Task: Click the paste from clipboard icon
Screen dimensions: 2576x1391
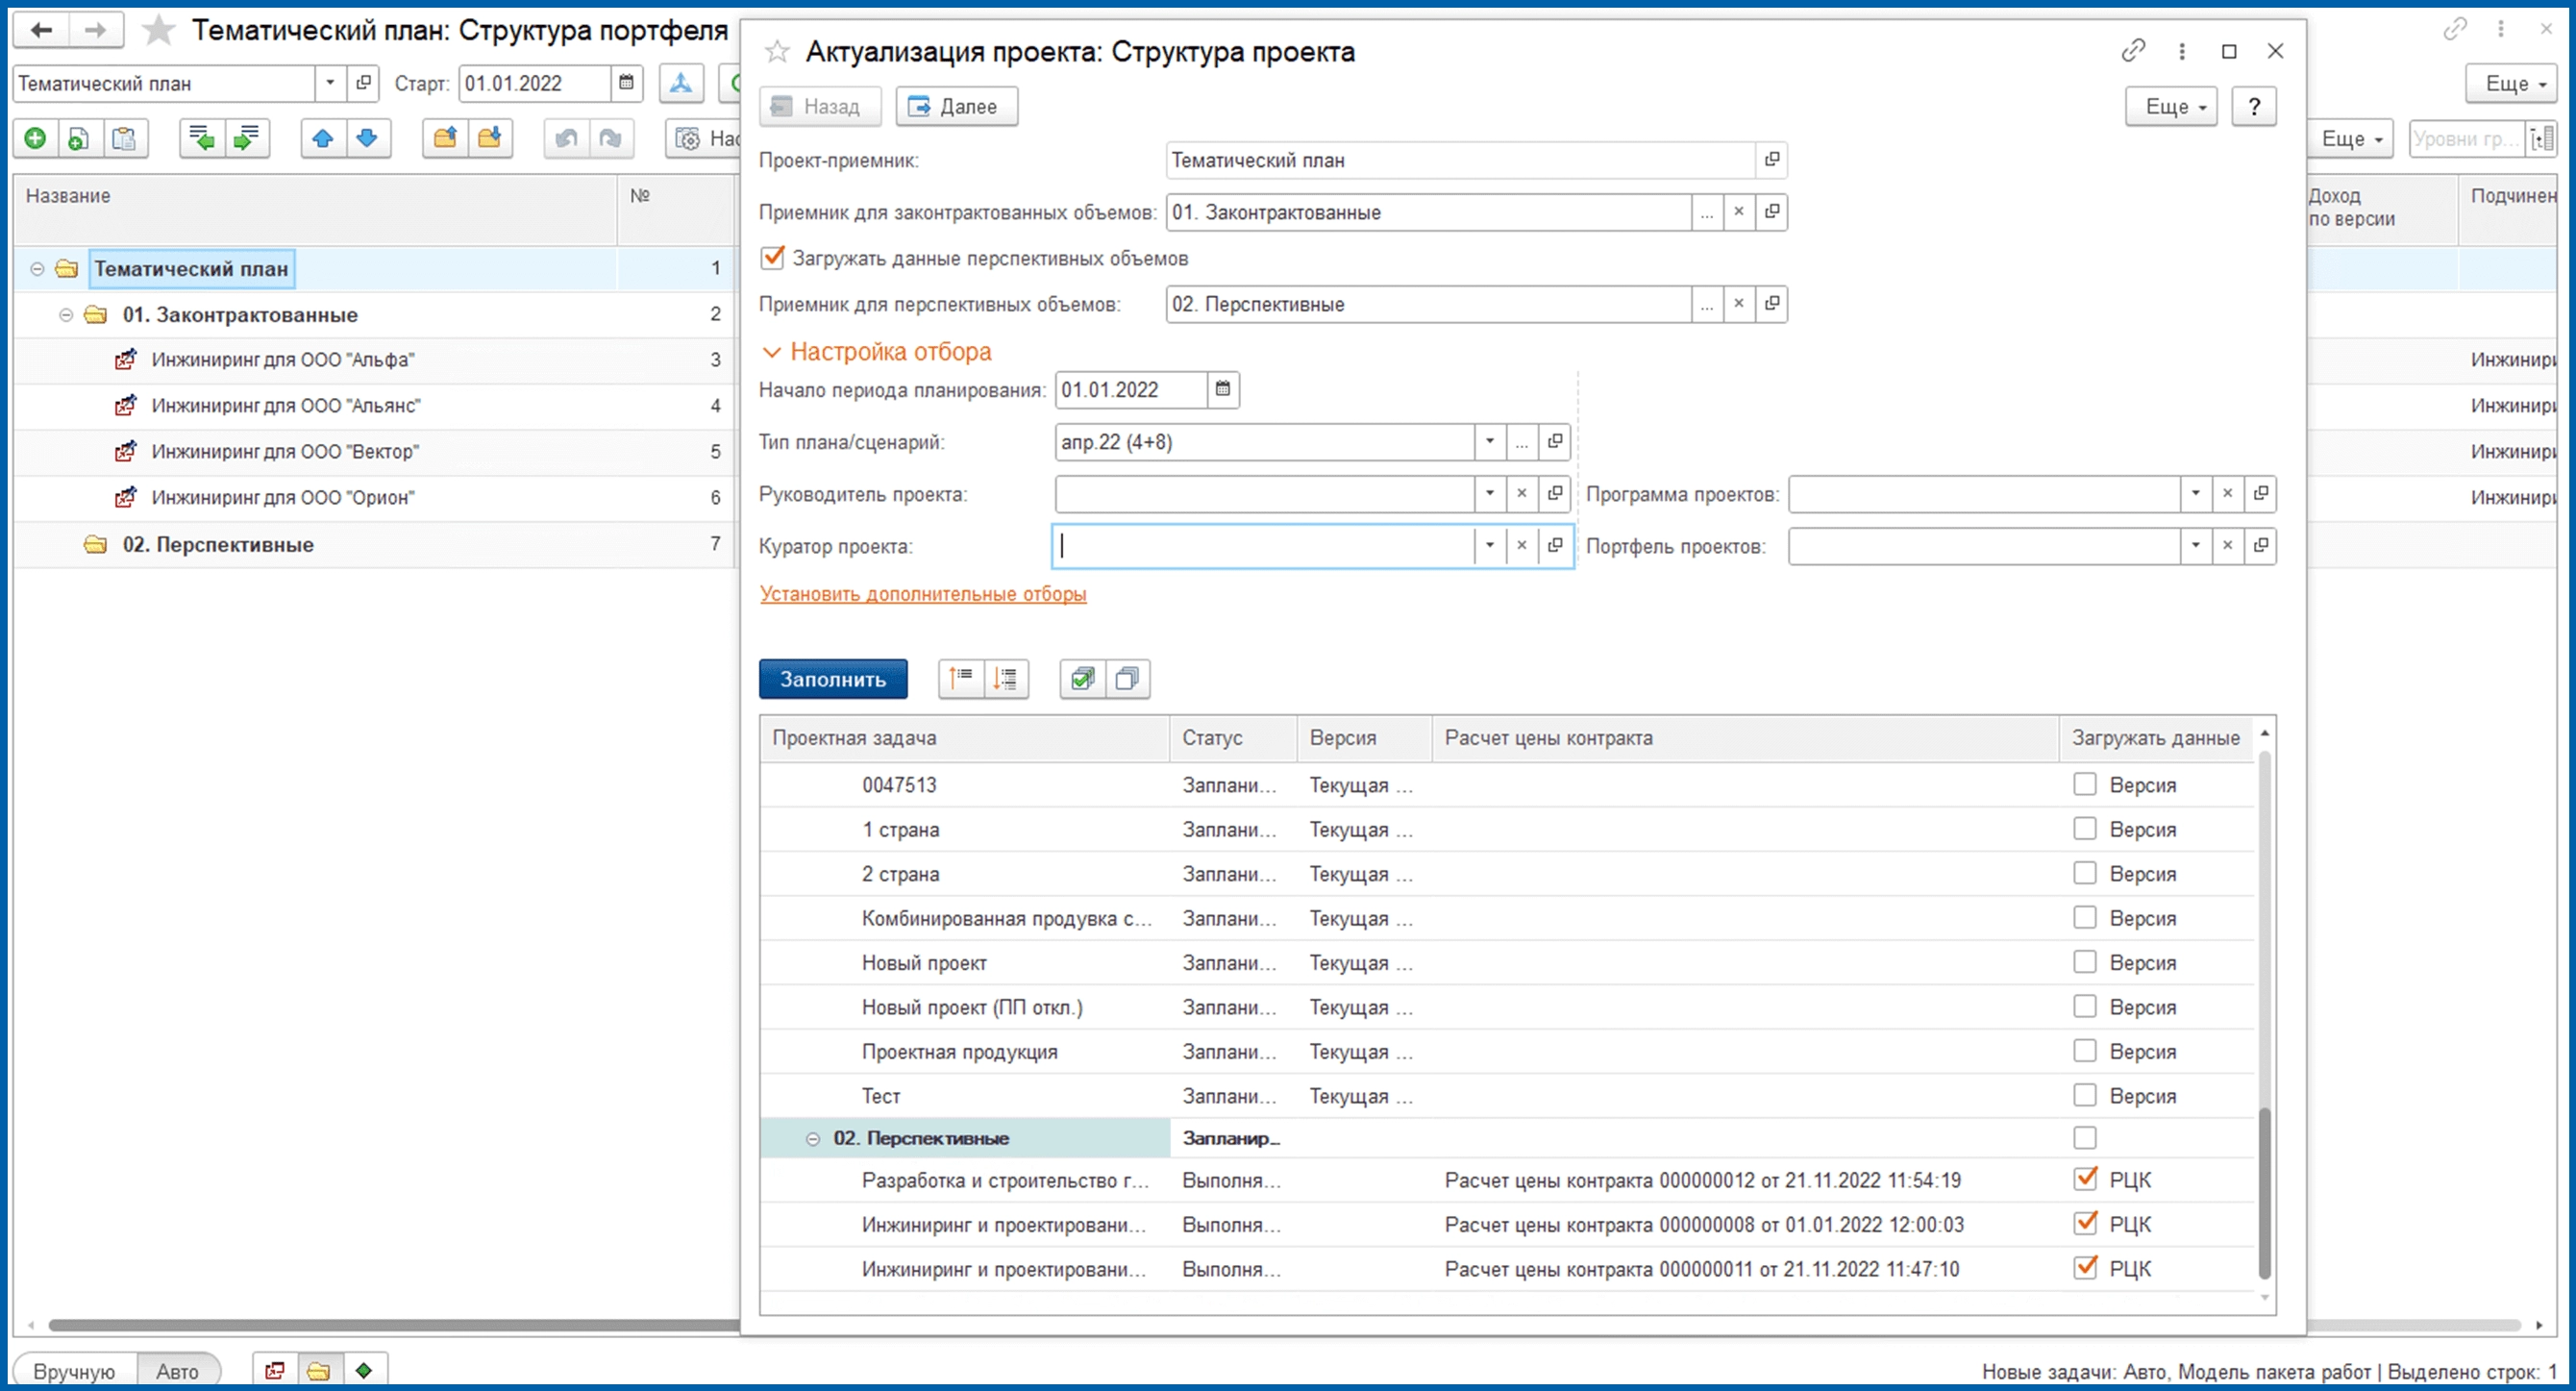Action: click(124, 138)
